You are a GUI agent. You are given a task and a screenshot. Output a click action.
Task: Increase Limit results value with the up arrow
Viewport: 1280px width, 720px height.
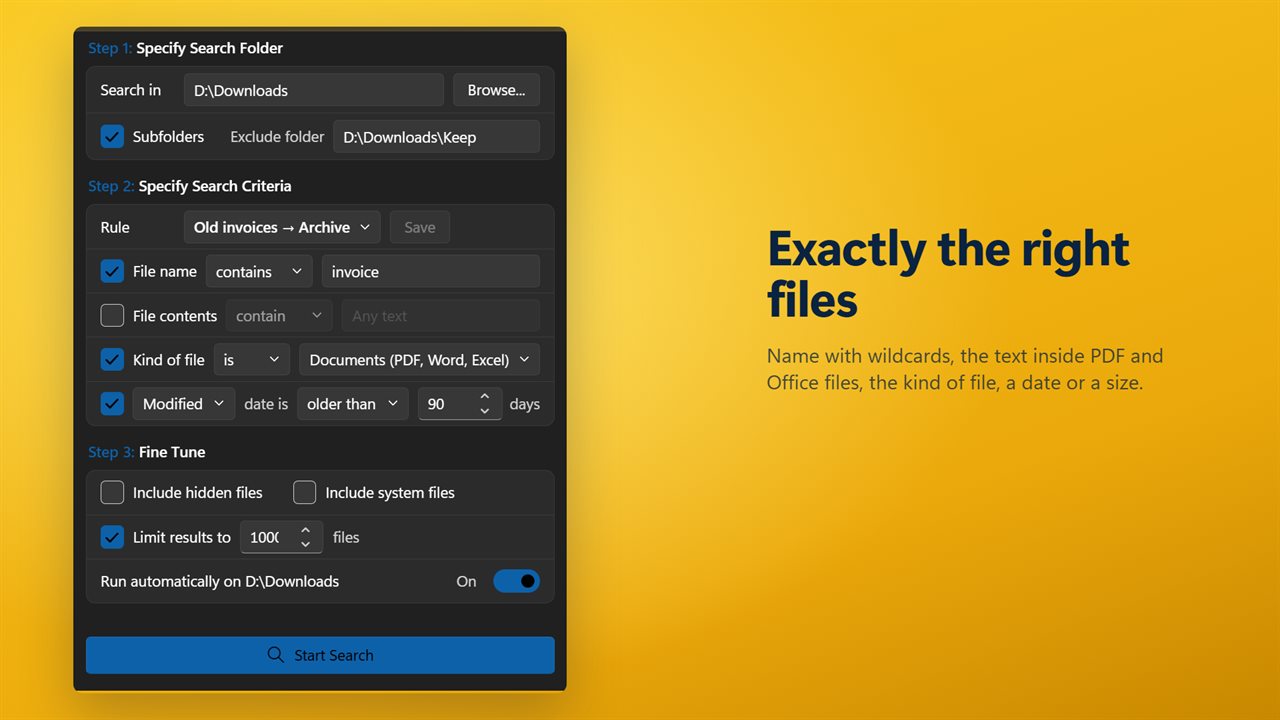pyautogui.click(x=305, y=530)
